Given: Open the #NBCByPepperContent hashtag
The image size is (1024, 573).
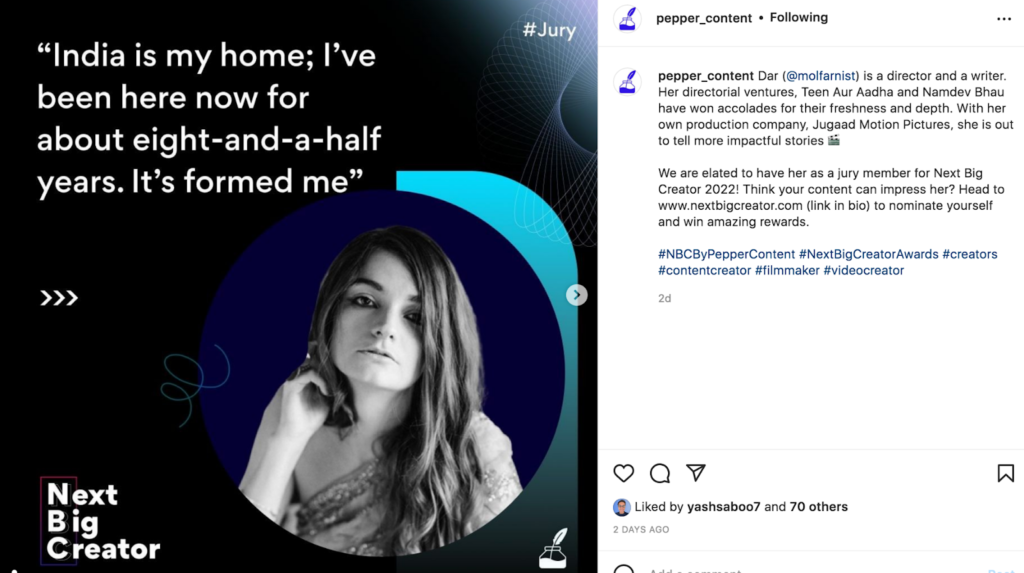Looking at the screenshot, I should tap(726, 254).
